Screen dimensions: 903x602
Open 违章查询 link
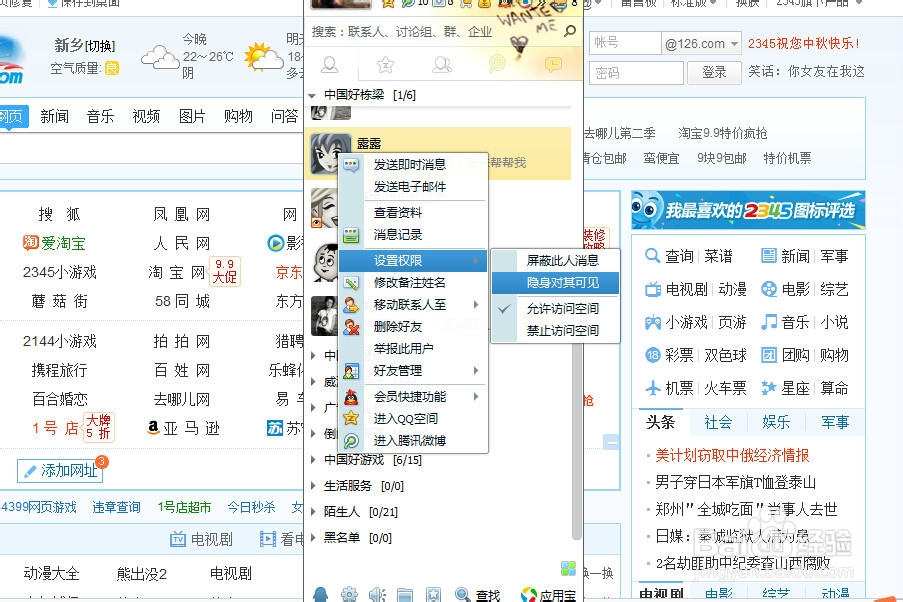click(116, 507)
